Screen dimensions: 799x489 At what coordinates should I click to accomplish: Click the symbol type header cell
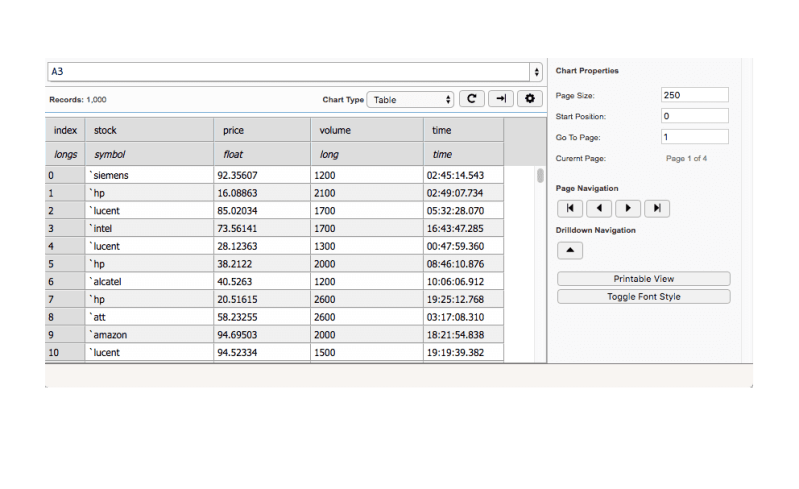click(149, 154)
